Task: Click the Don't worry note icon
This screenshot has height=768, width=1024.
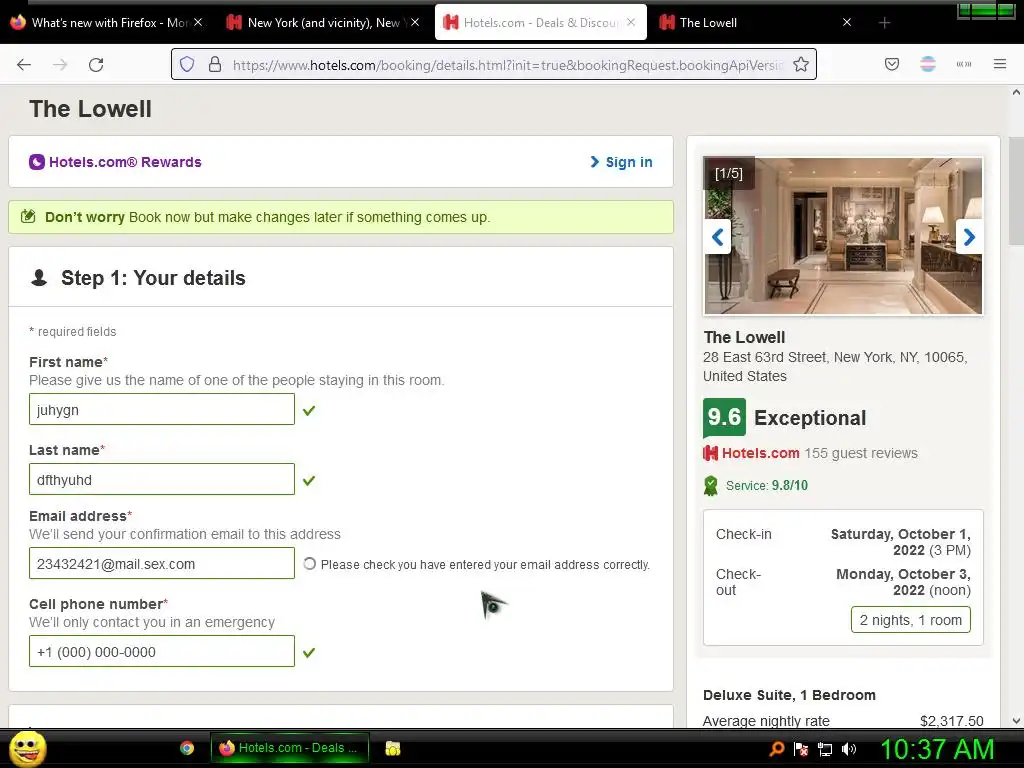Action: pos(28,216)
